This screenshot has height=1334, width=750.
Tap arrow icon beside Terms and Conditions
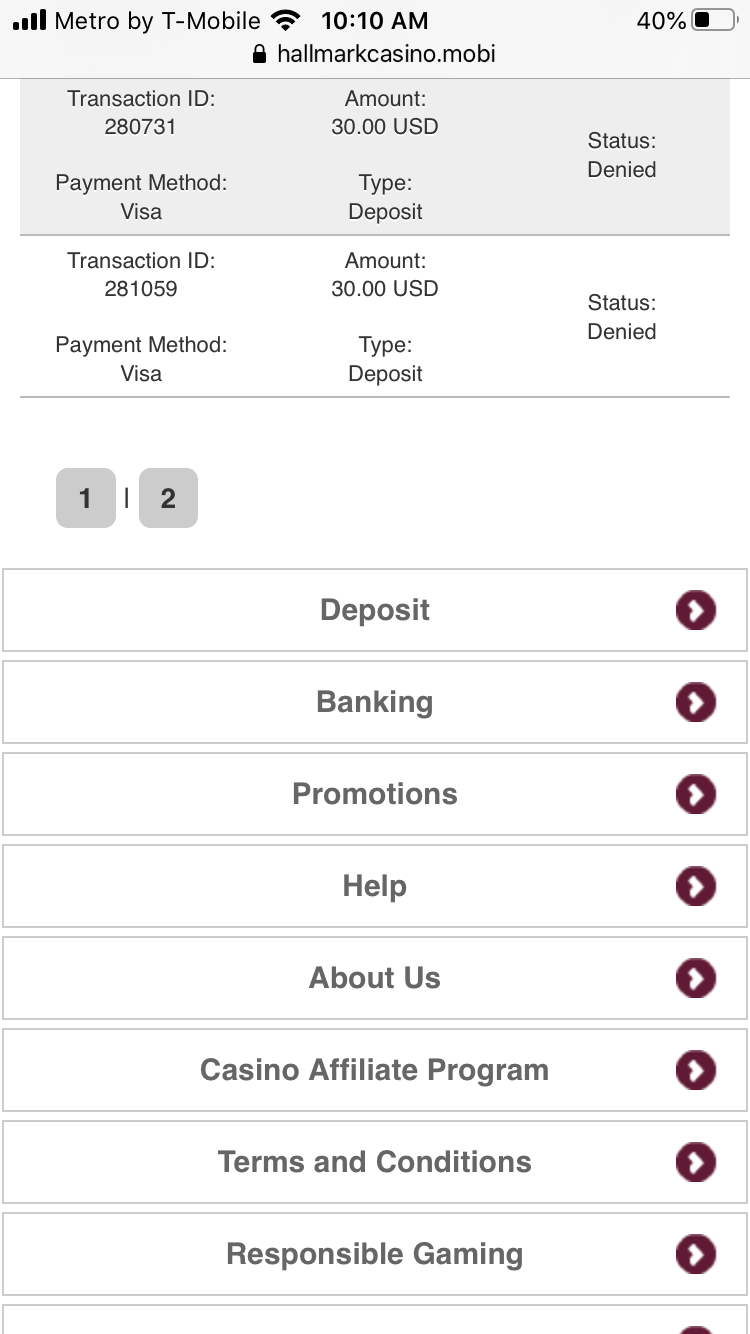[x=696, y=1162]
